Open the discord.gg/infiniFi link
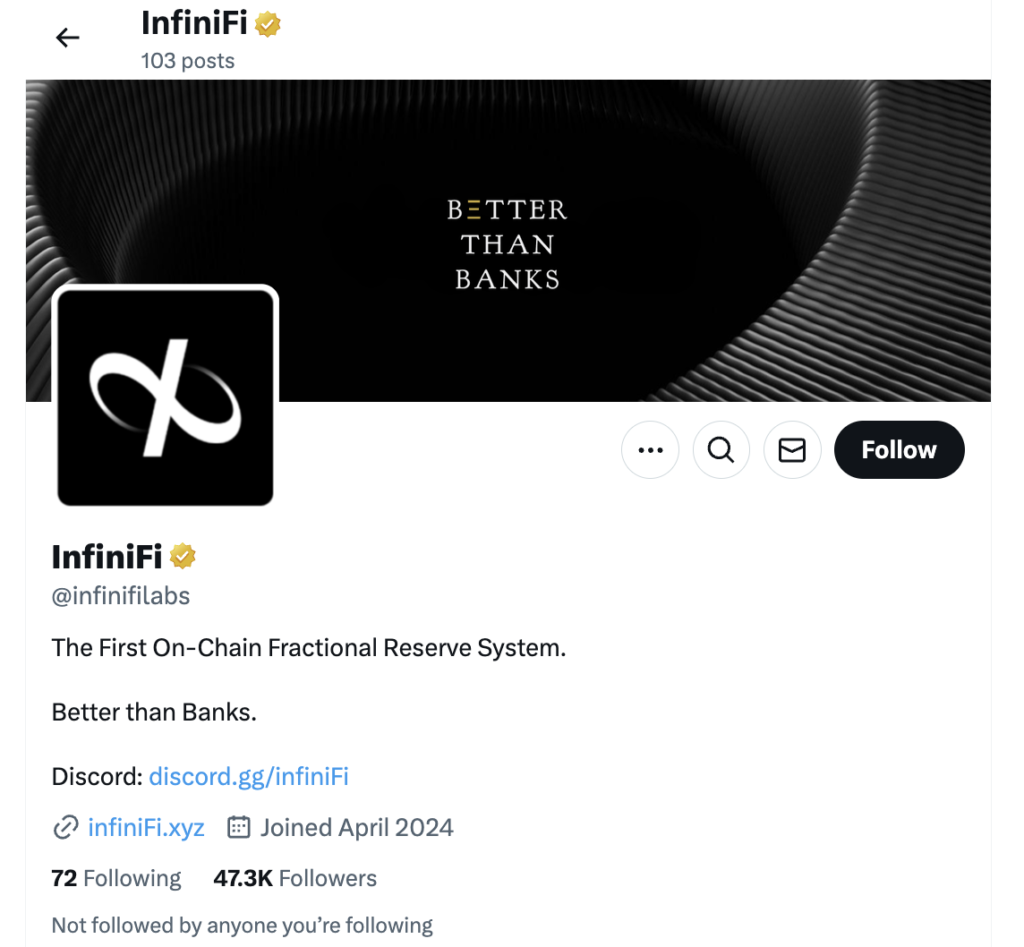The image size is (1024, 947). click(x=249, y=777)
